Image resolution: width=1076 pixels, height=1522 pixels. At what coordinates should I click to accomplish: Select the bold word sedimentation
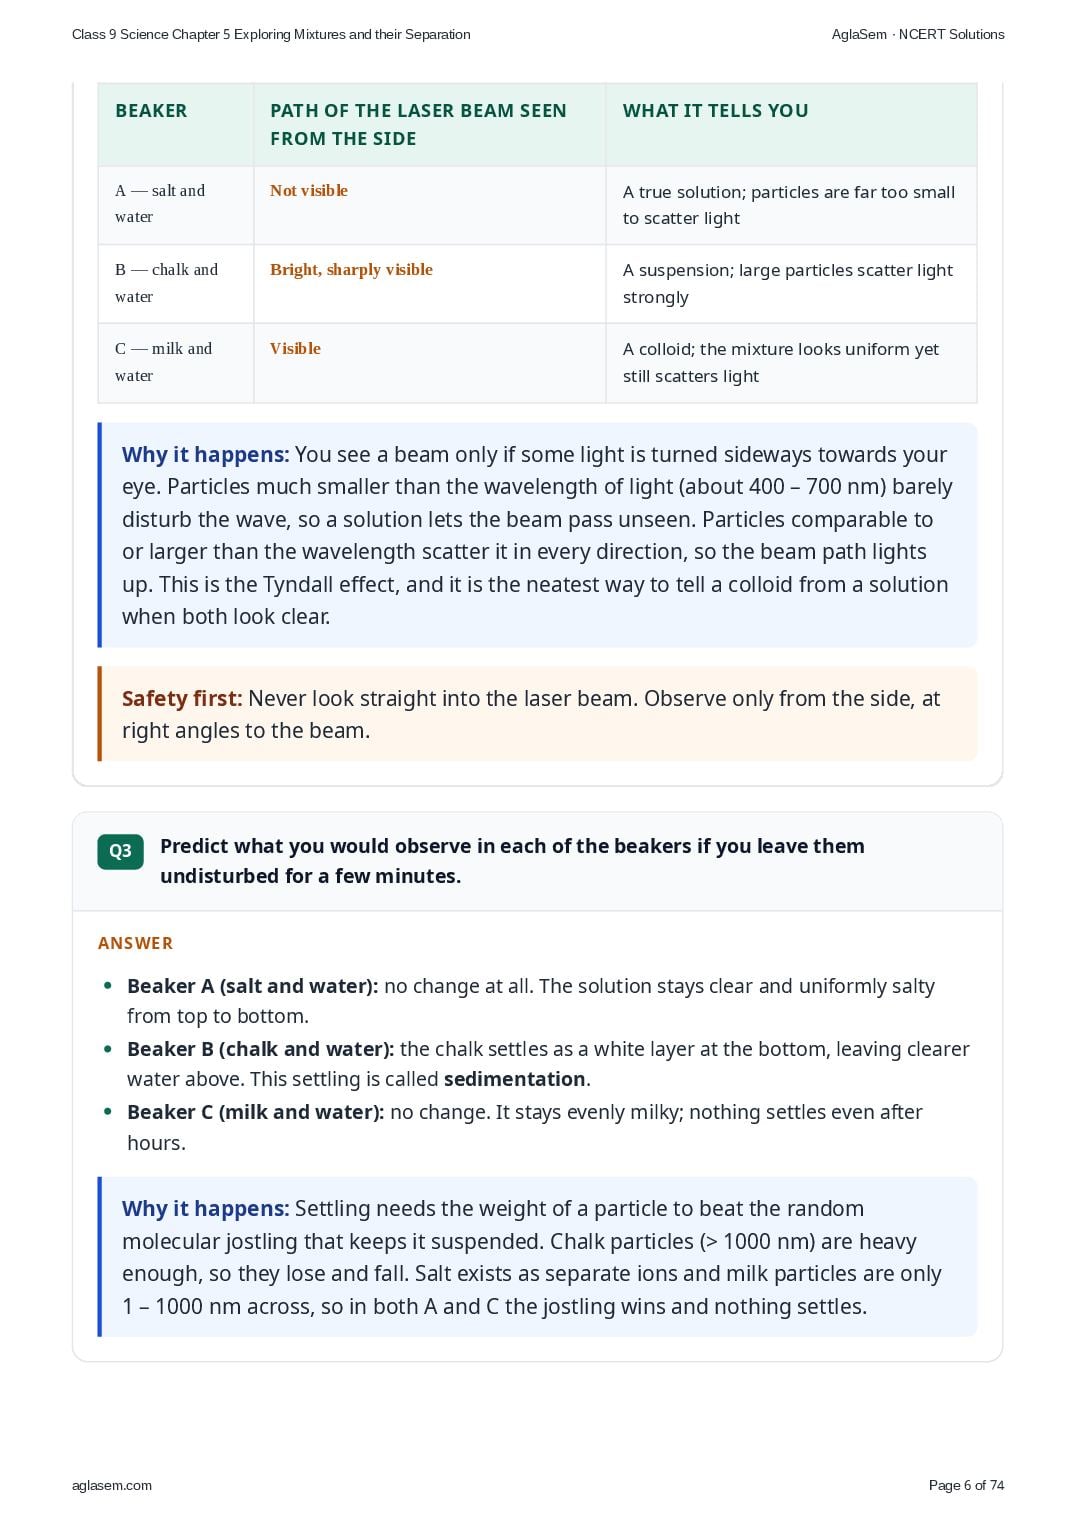514,1079
